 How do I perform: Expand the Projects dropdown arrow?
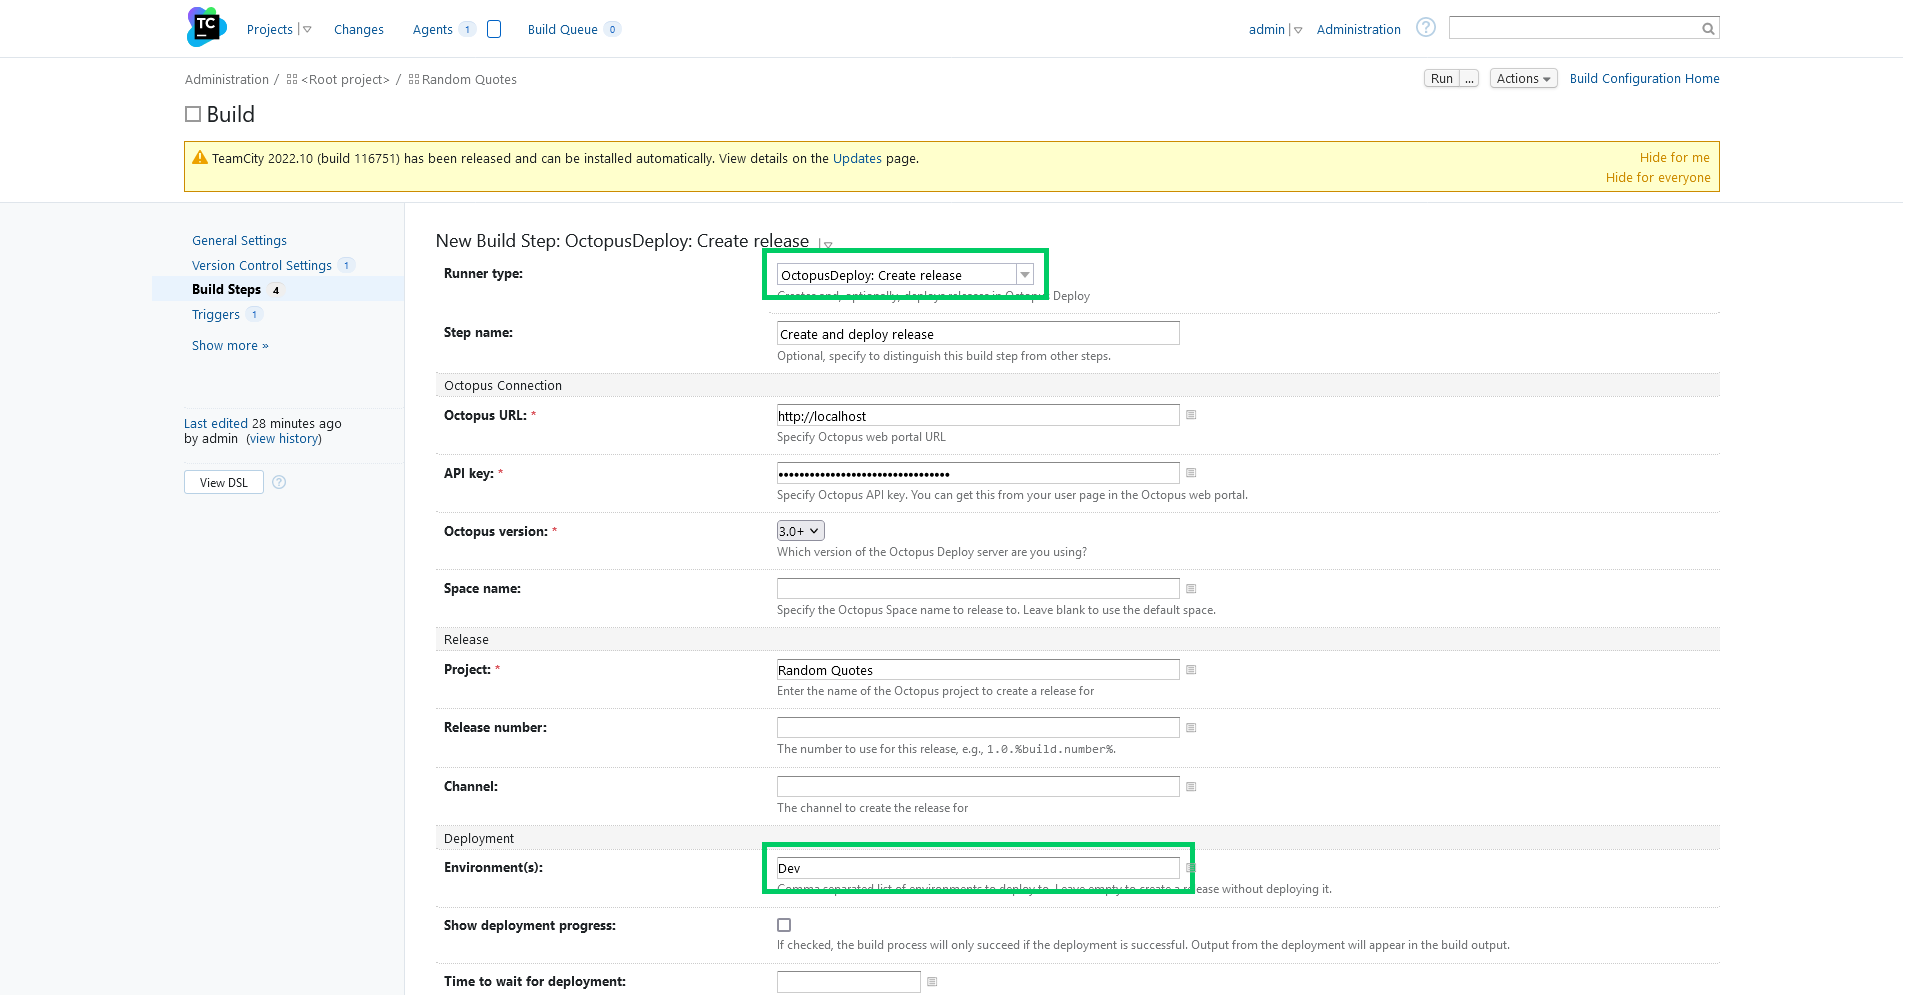tap(306, 30)
